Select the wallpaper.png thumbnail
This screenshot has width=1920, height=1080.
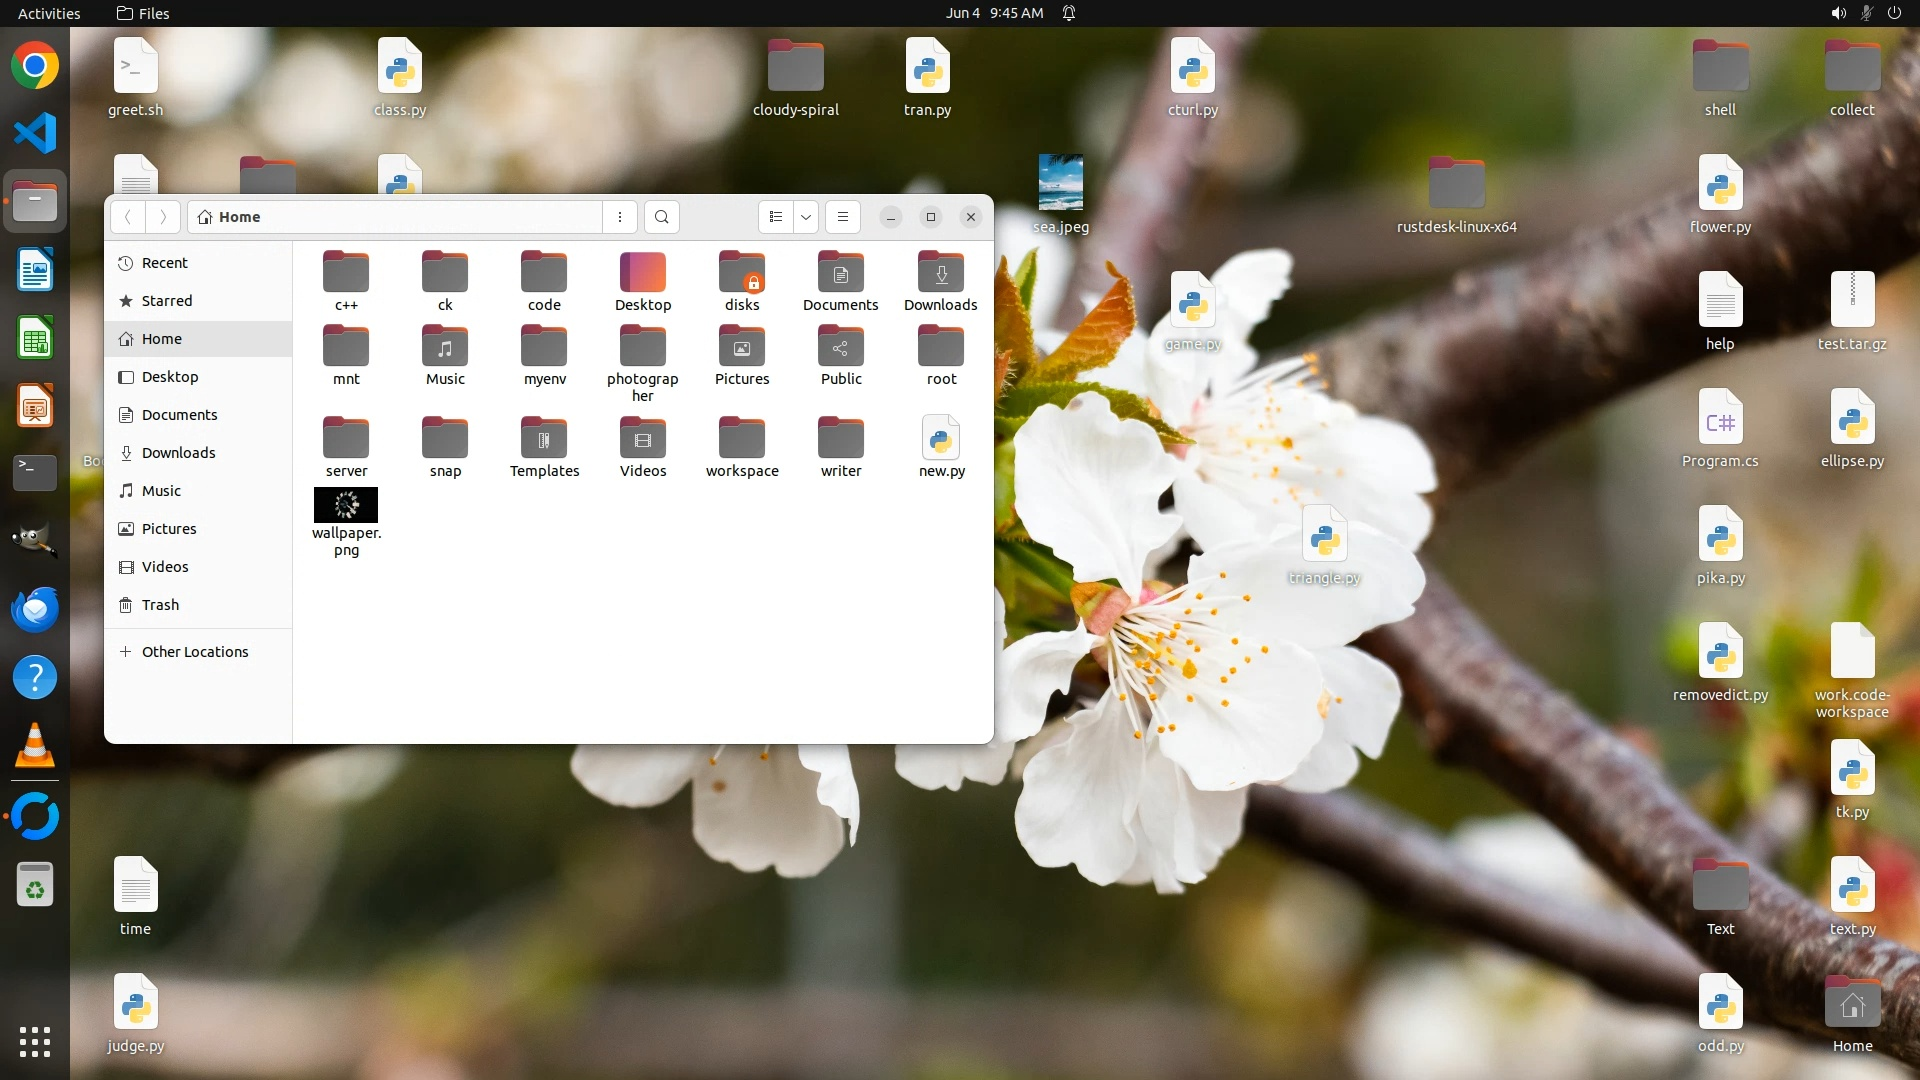coord(346,506)
